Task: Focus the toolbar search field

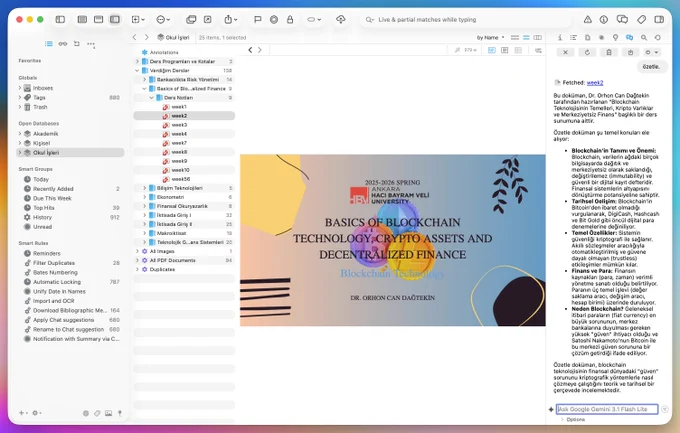Action: [x=466, y=20]
